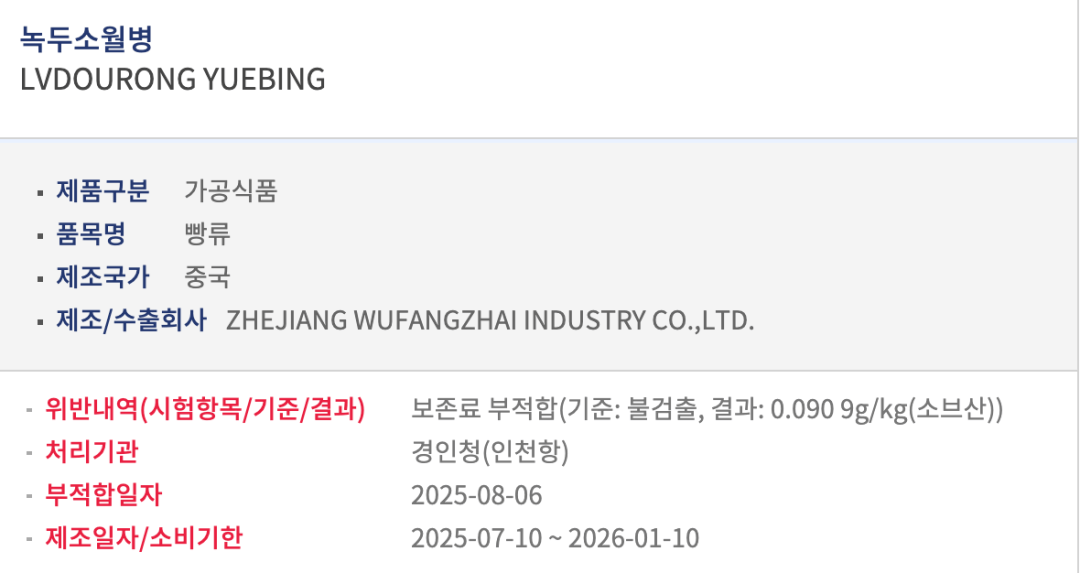
Task: Select the 제품구분 label
Action: [102, 190]
